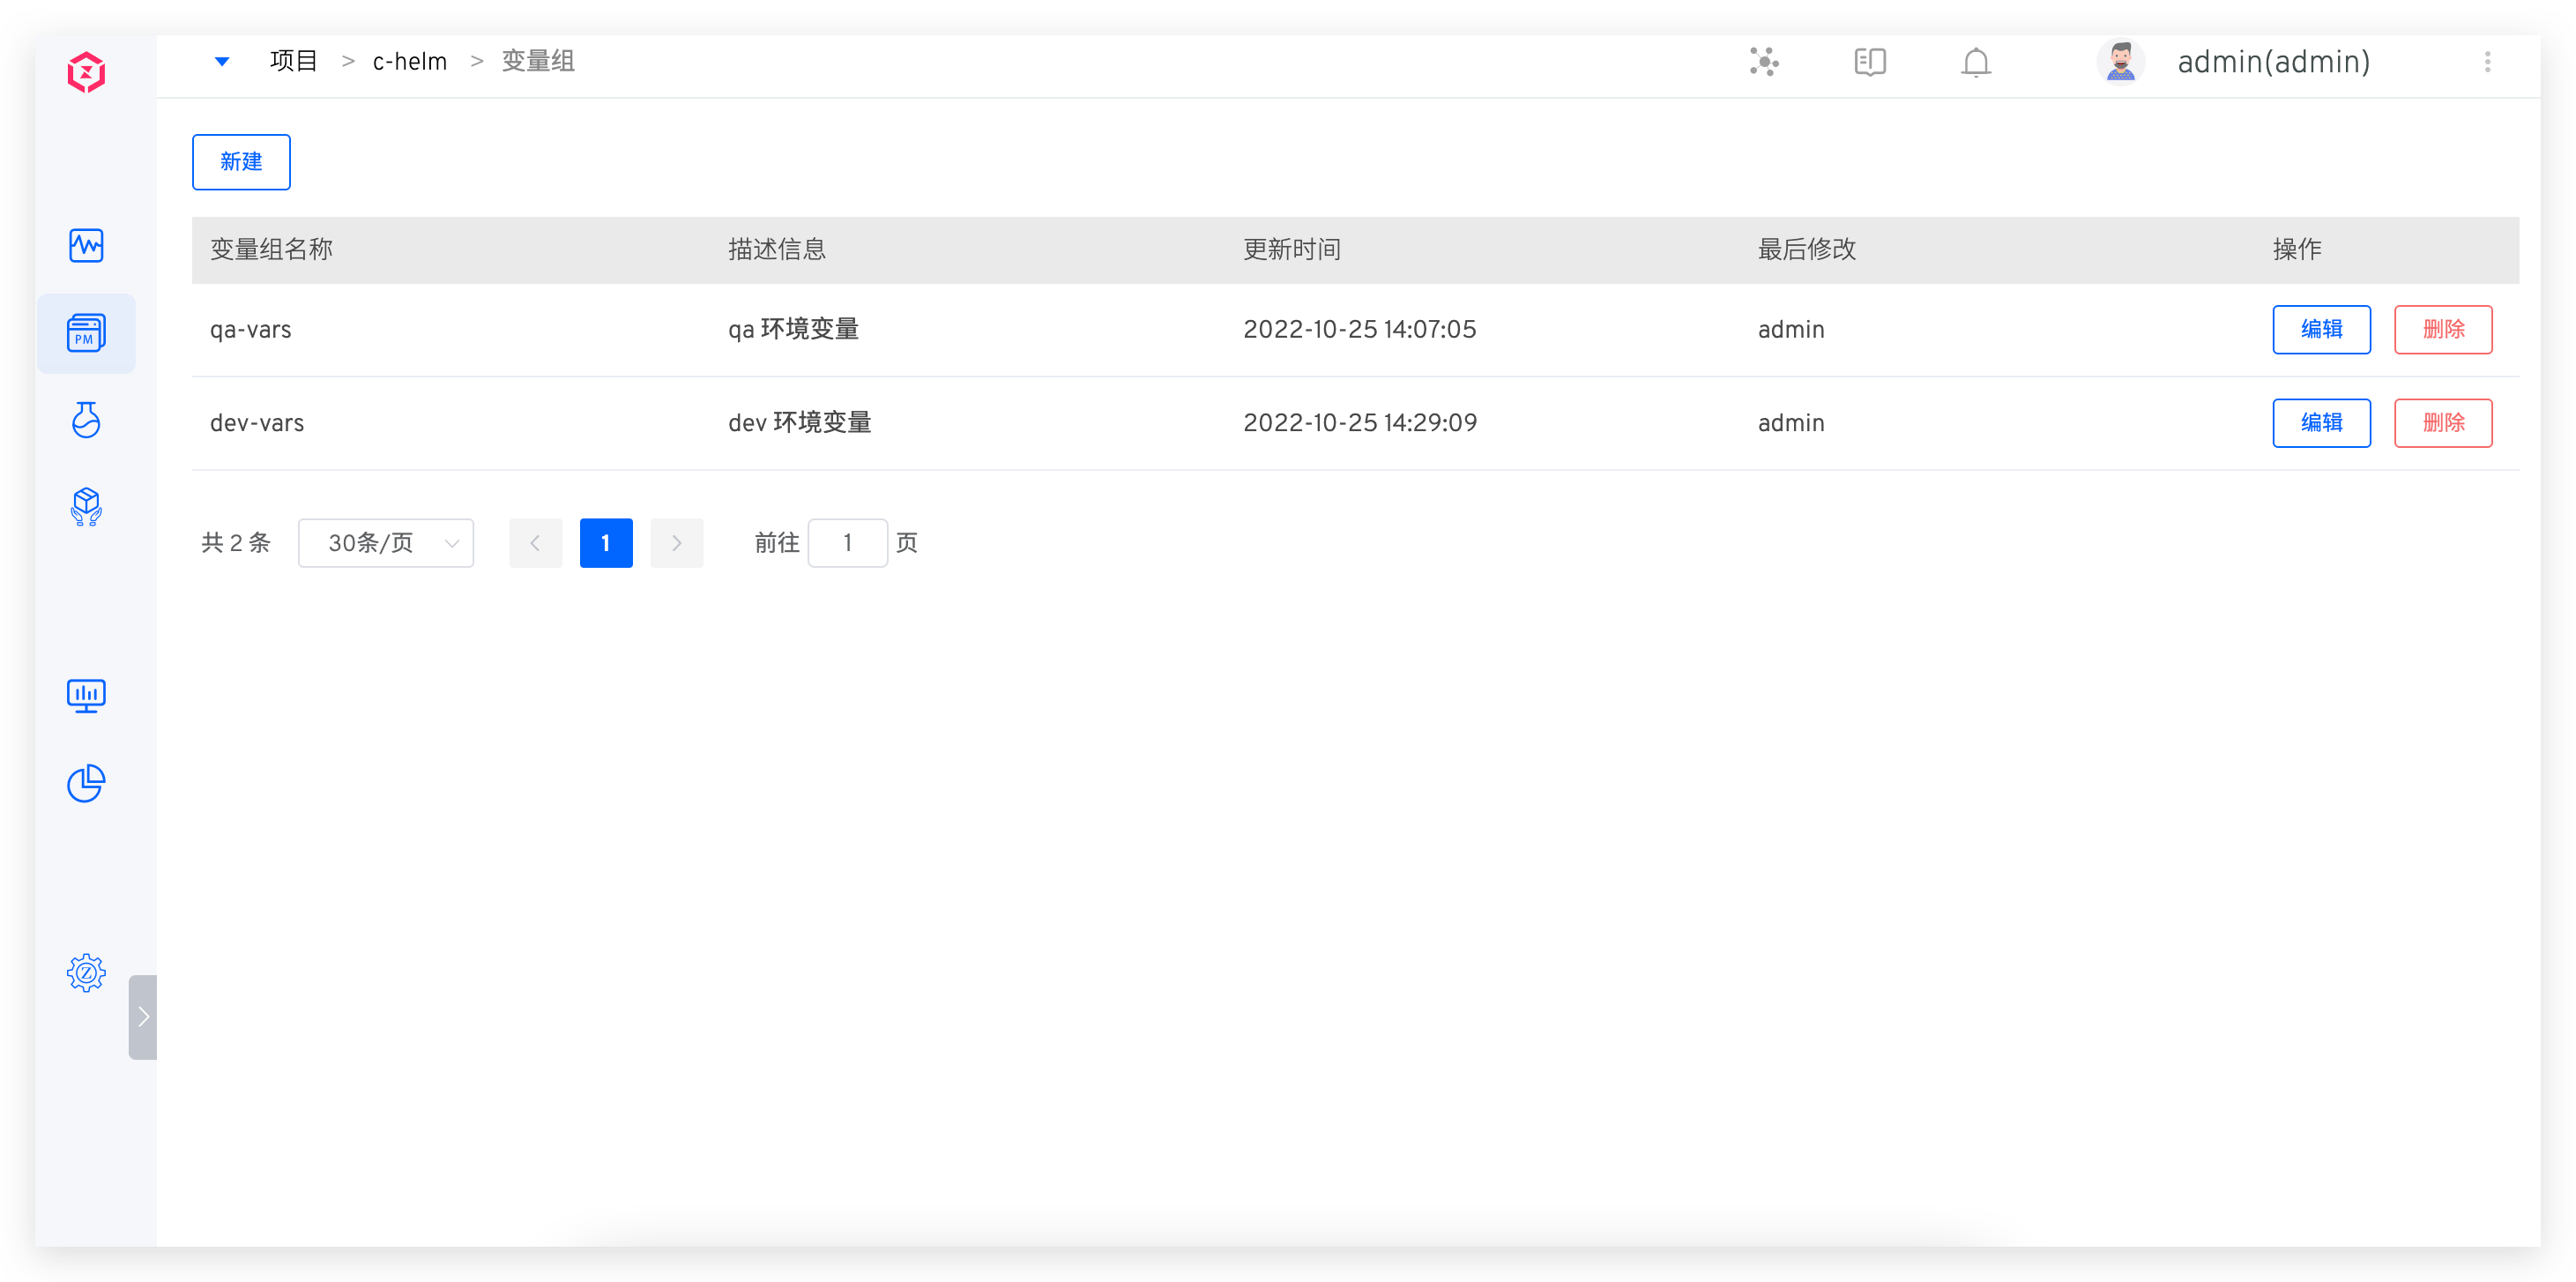Open the documentation book icon
Screen dimensions: 2576x1282
click(x=1869, y=62)
